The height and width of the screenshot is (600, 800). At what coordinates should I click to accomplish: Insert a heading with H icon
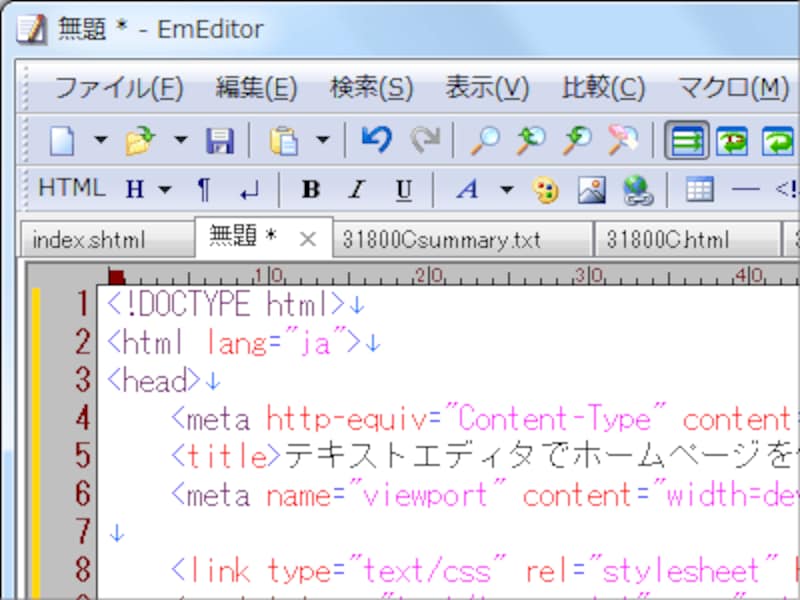(x=135, y=190)
